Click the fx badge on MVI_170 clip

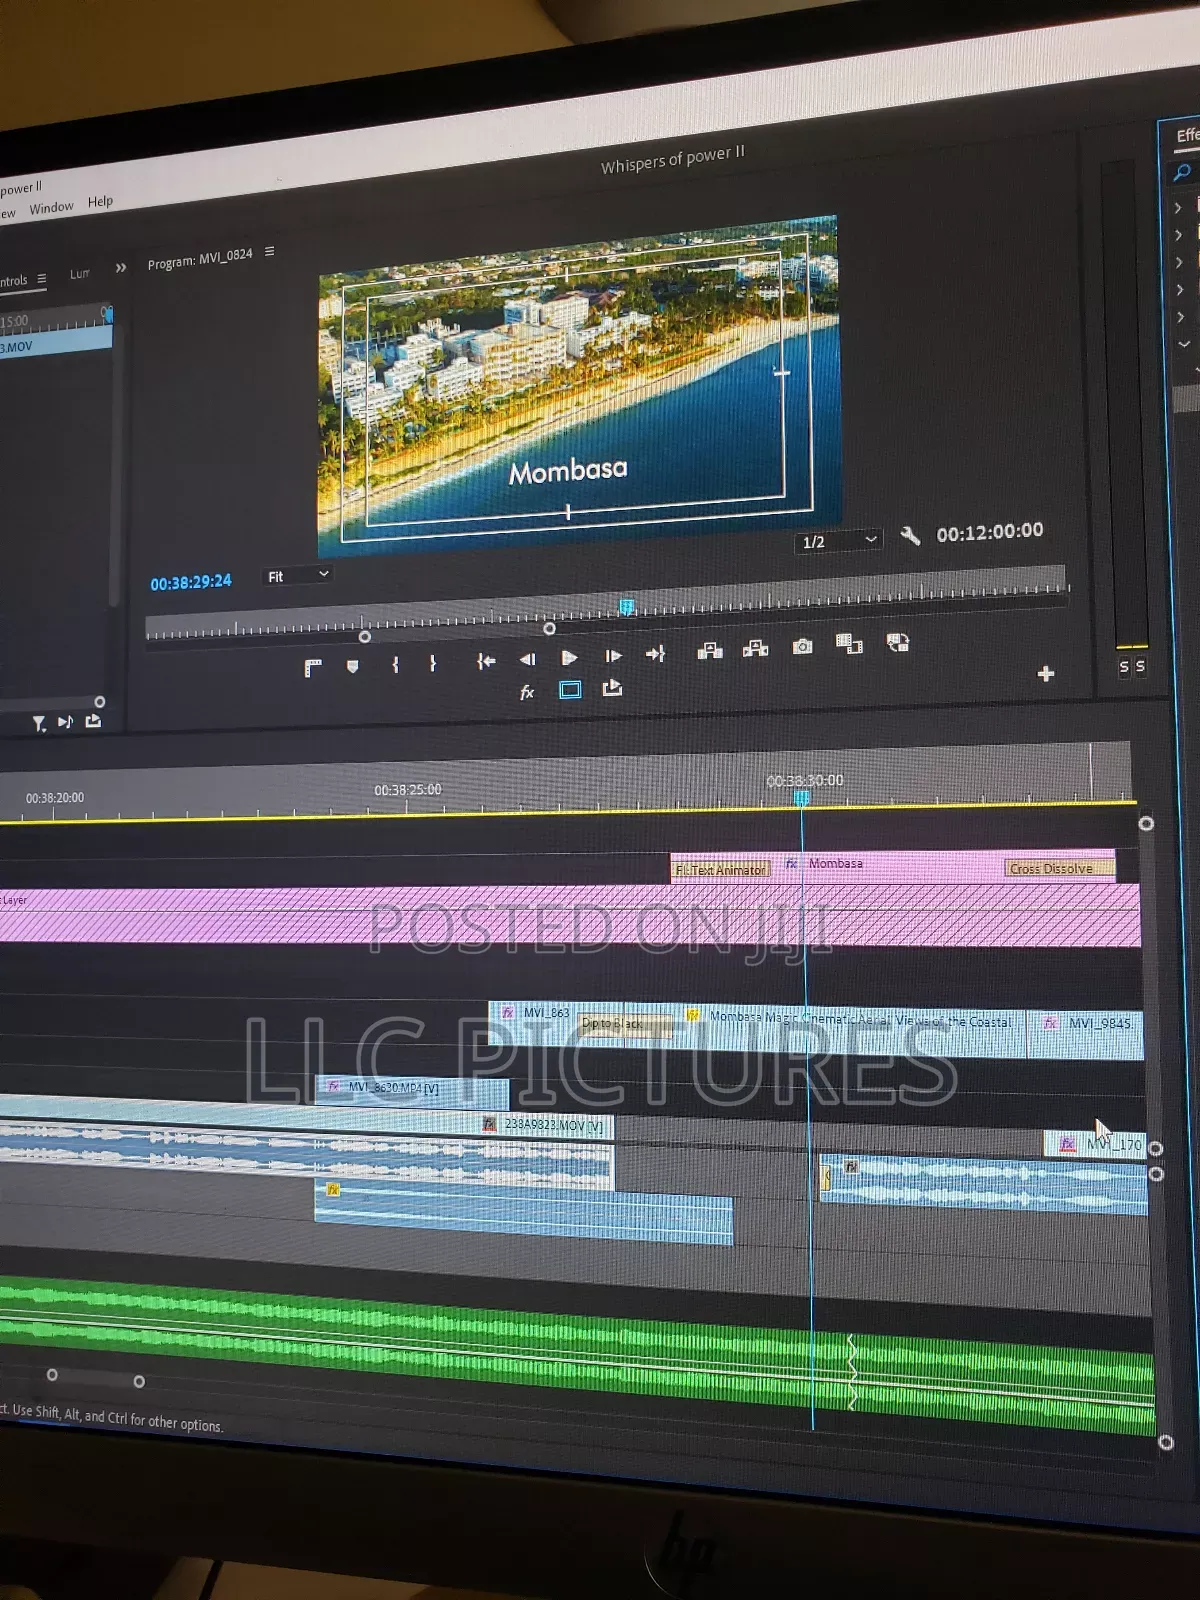pos(1067,1143)
